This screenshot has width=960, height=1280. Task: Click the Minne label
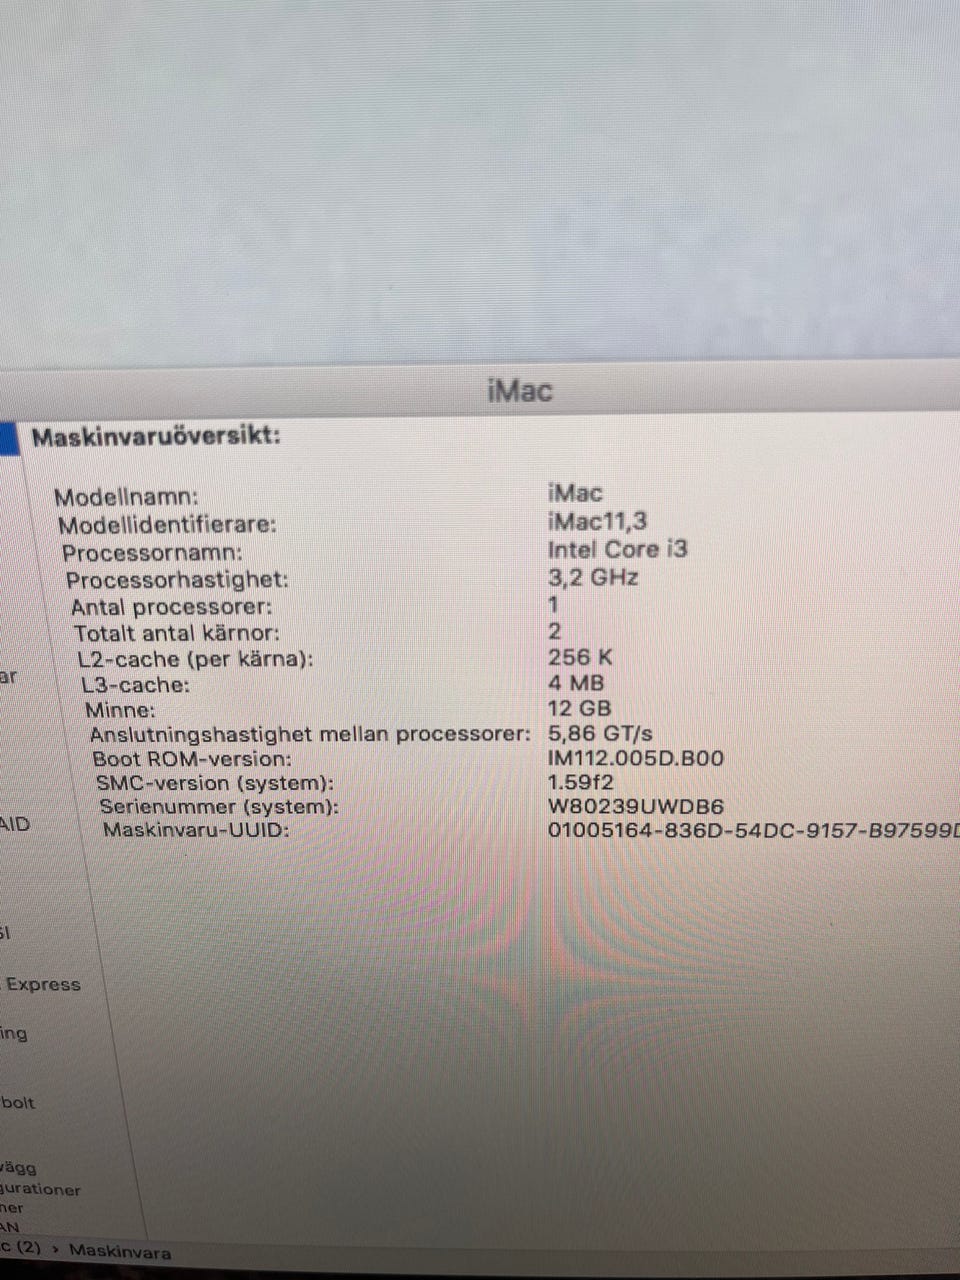tap(120, 711)
